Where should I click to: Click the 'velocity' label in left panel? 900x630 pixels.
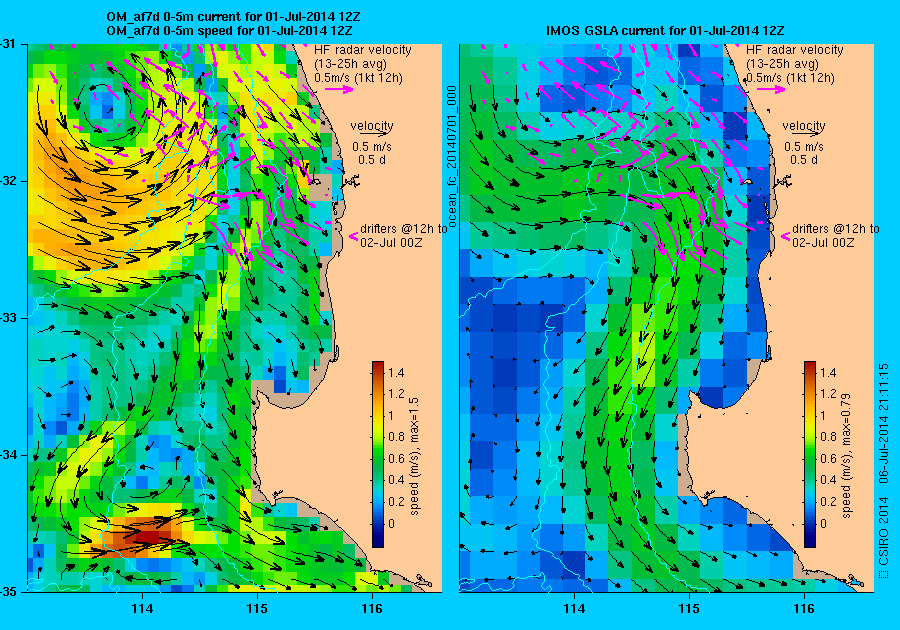pyautogui.click(x=372, y=125)
